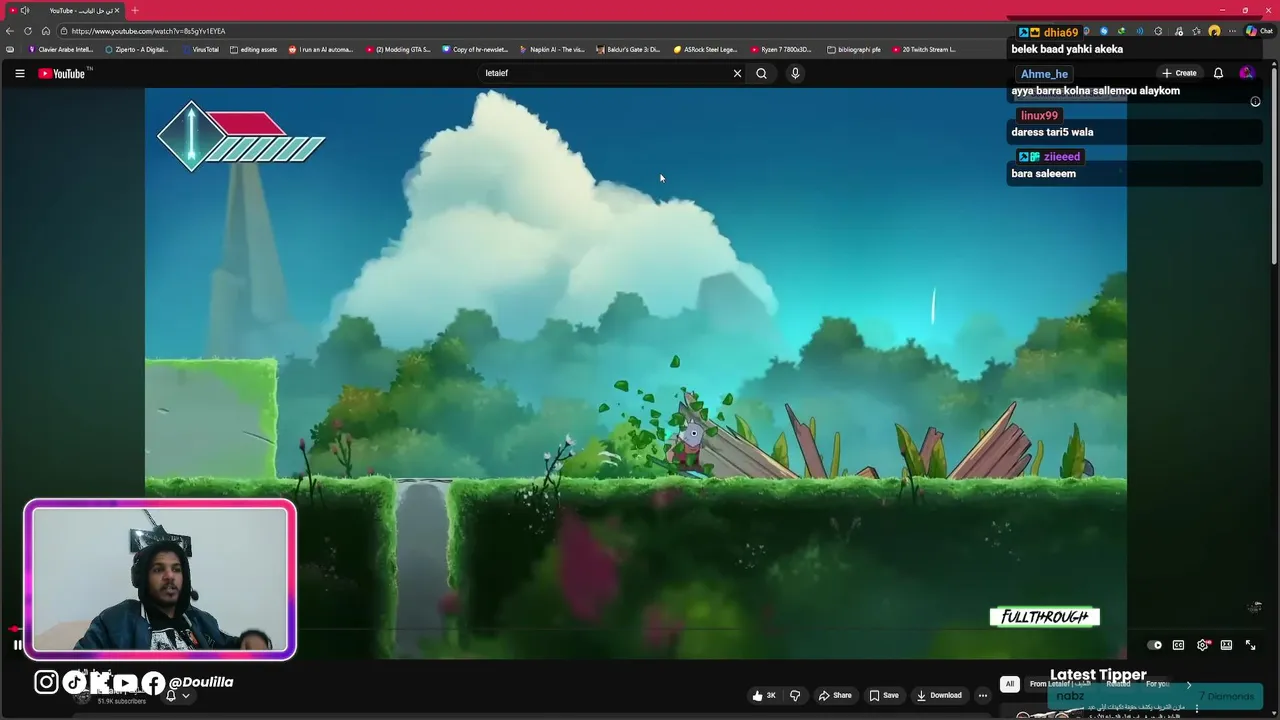This screenshot has height=720, width=1280.
Task: Open the browser Chat sidebar button
Action: [1259, 31]
